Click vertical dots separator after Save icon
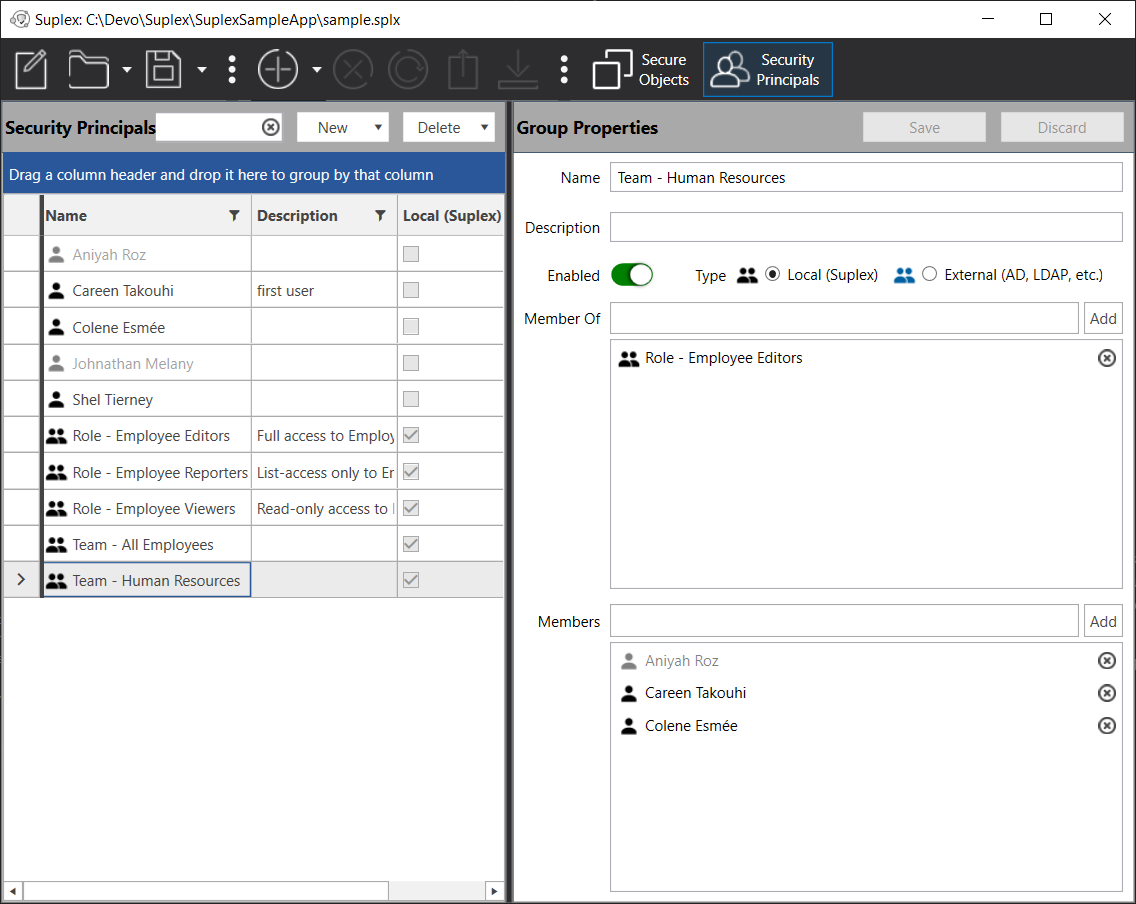The height and width of the screenshot is (904, 1136). point(232,70)
